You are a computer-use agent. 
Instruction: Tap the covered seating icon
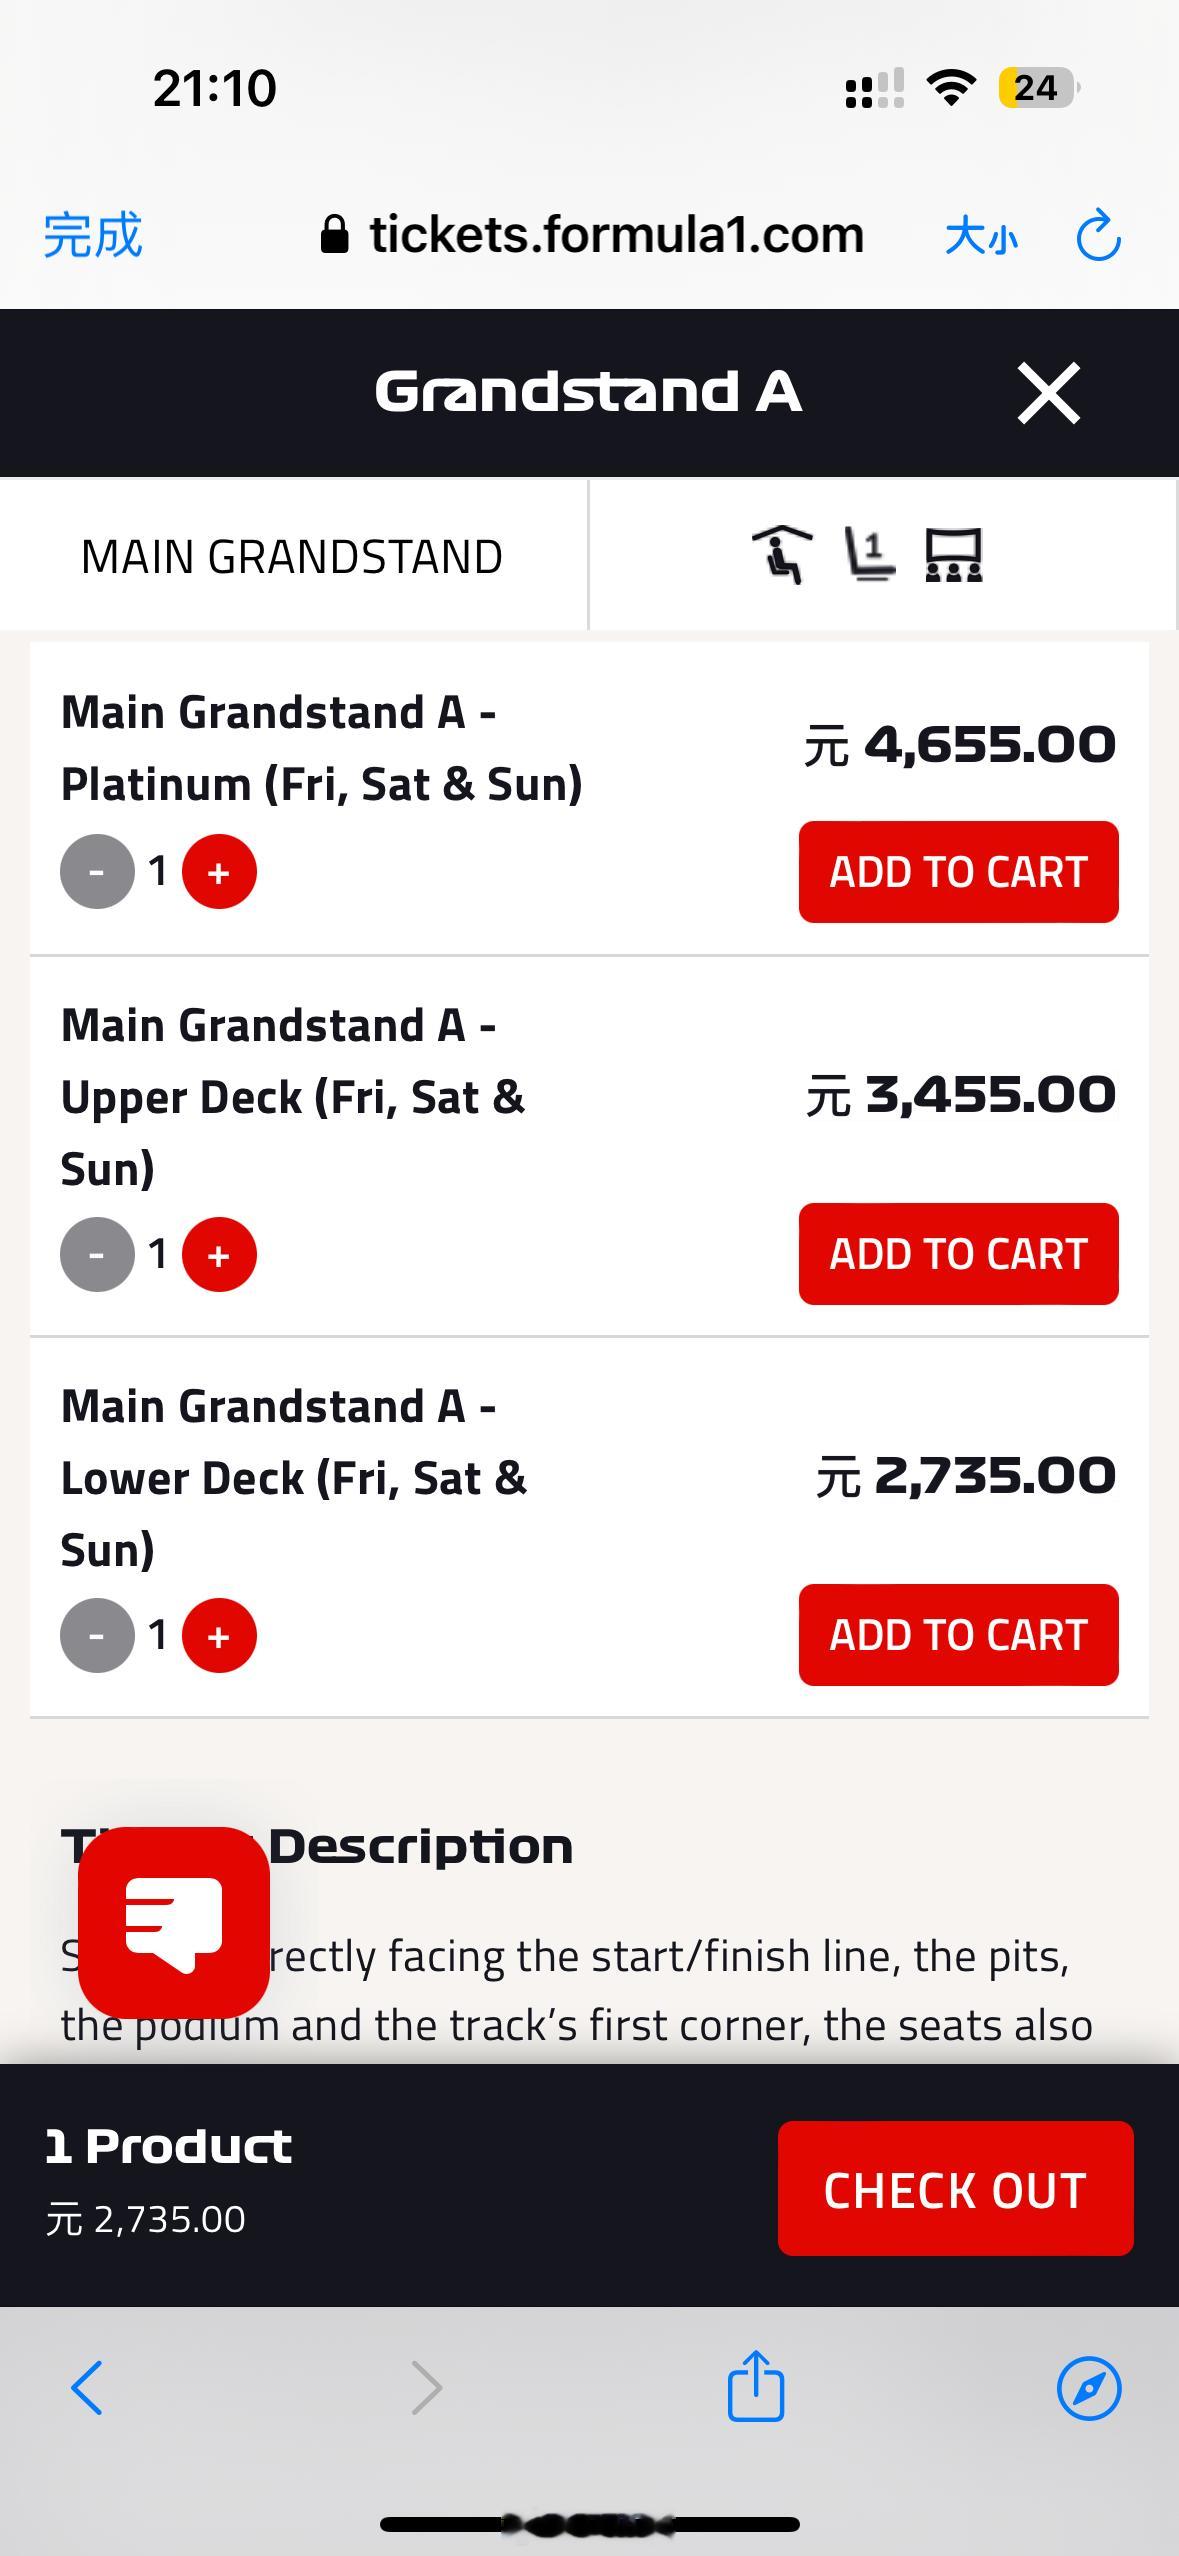(x=781, y=555)
